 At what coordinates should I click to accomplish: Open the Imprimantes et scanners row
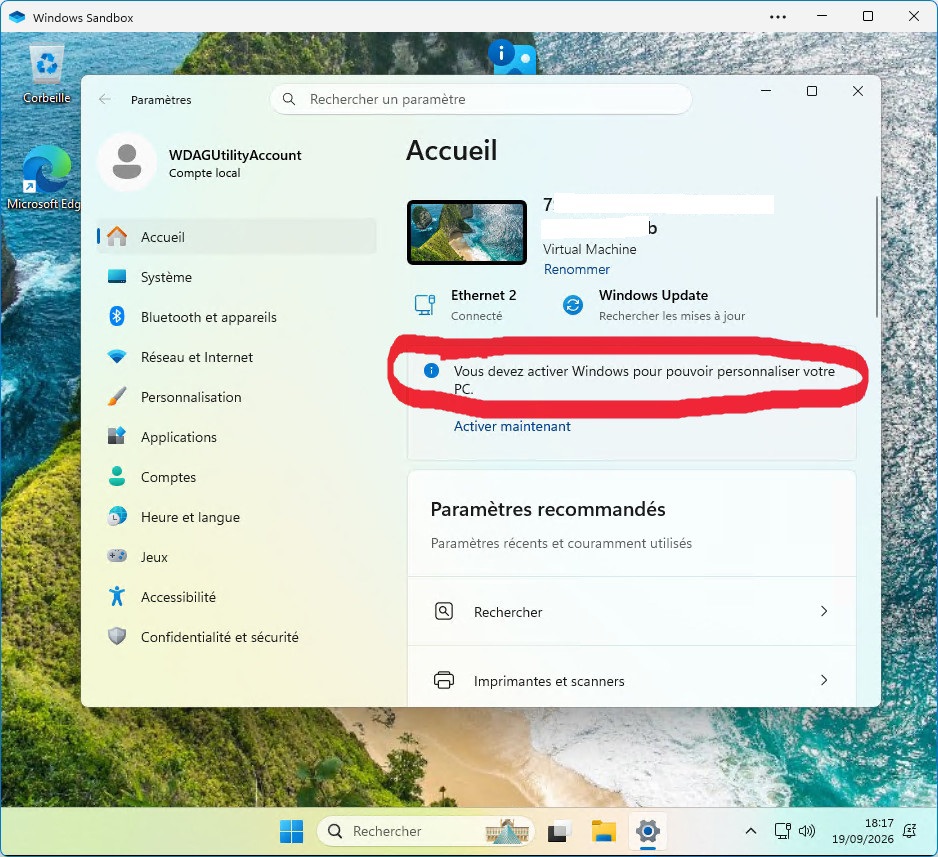632,680
